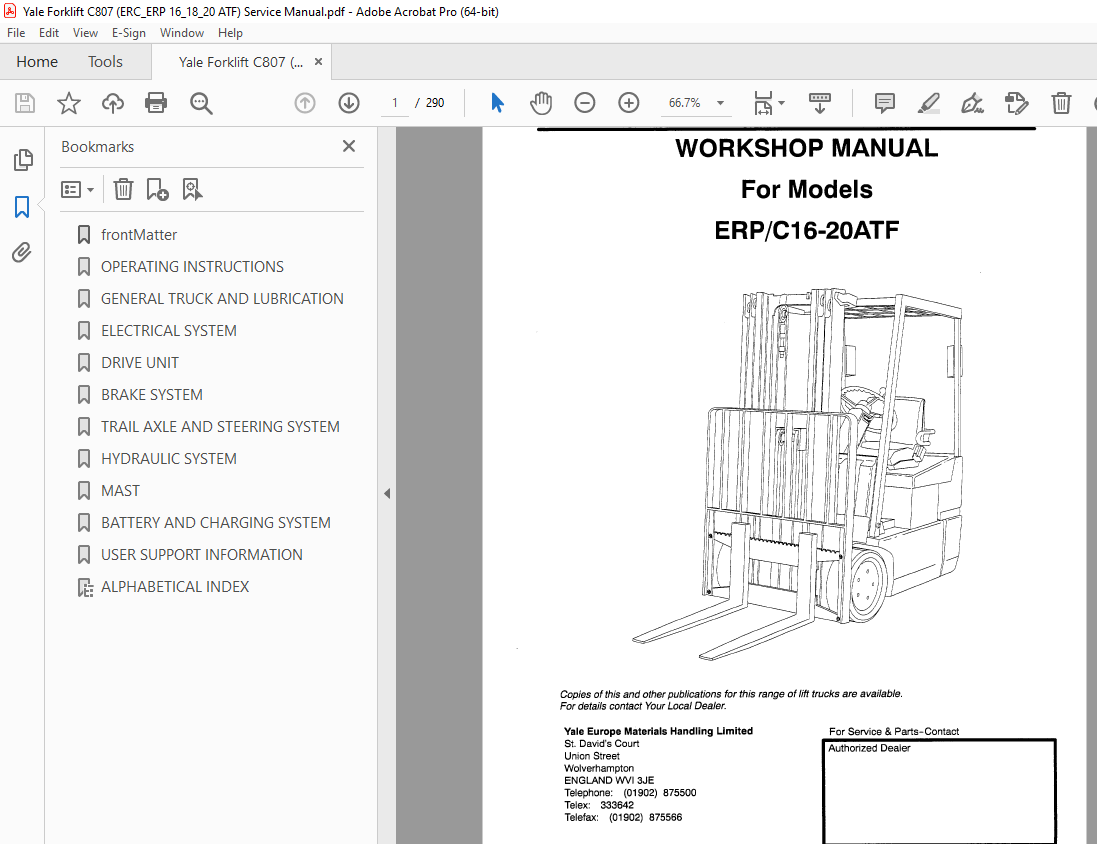Select the DRIVE UNIT bookmark
The image size is (1097, 844).
[140, 363]
